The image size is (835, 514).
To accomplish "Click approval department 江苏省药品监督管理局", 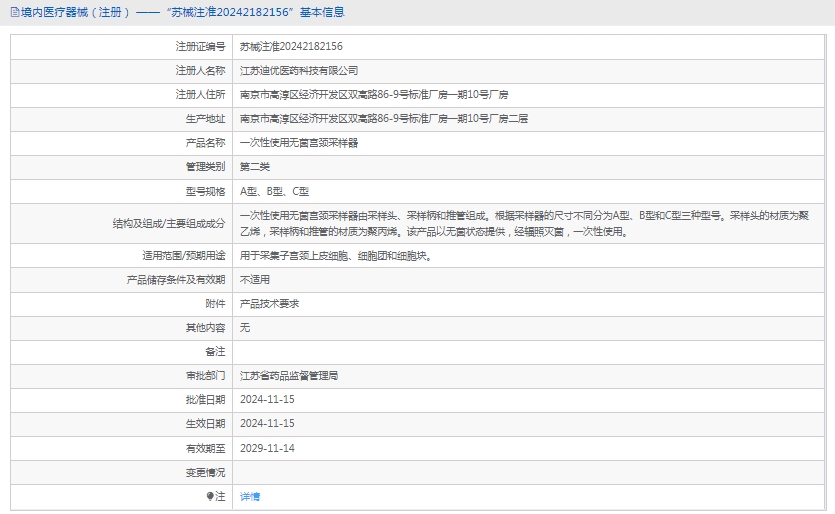I will (289, 376).
